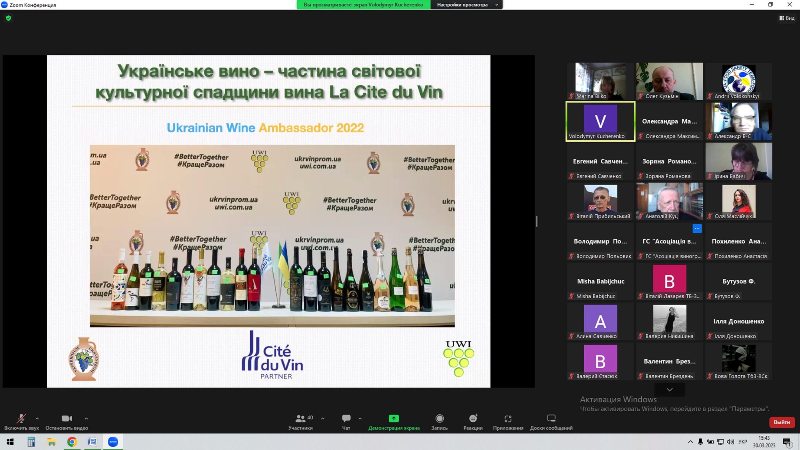The width and height of the screenshot is (800, 450).
Task: Select Похиленко Анастасія participant tile
Action: tap(738, 241)
